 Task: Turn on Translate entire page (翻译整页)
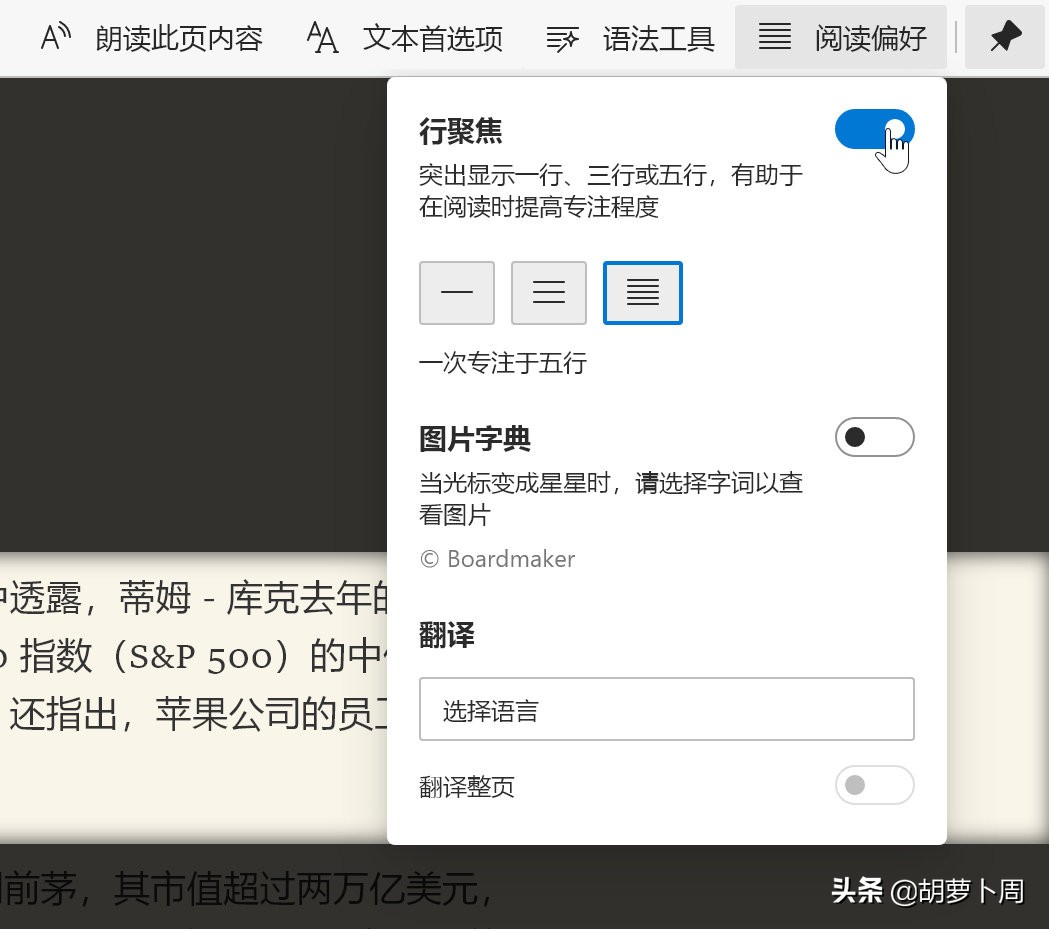[874, 786]
